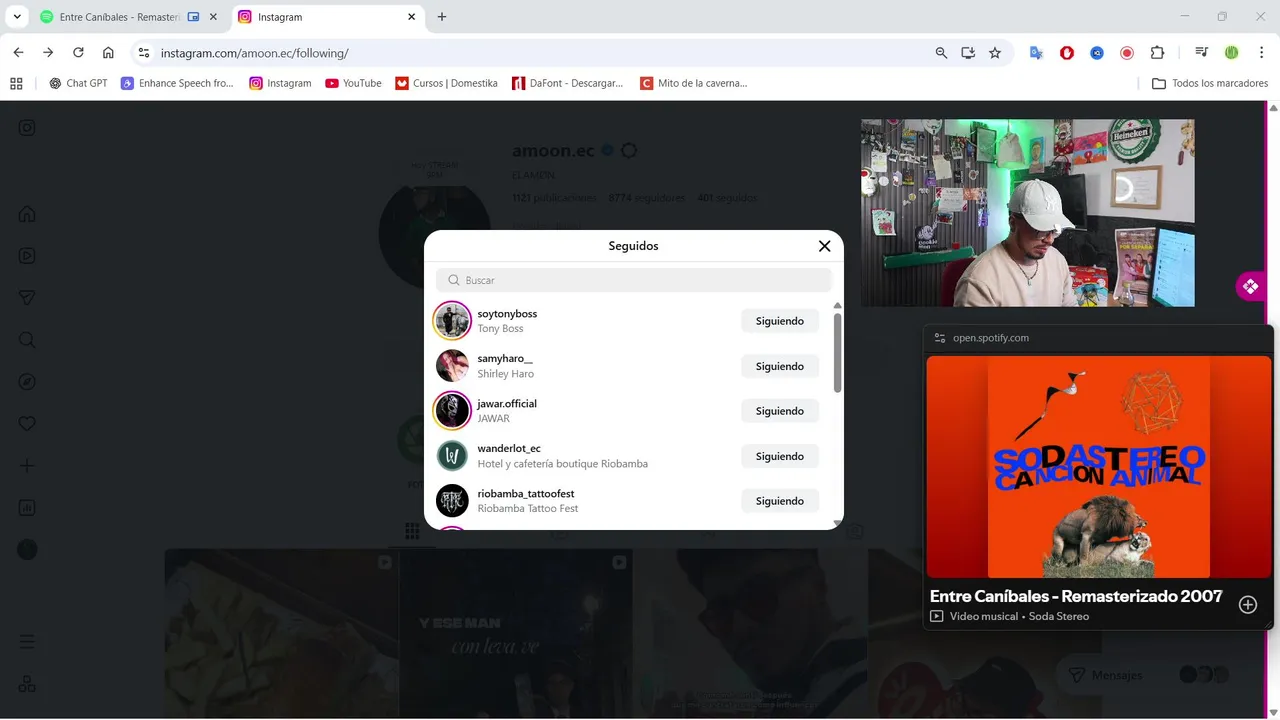Click Siguiendo button for soytonyboss

[780, 321]
